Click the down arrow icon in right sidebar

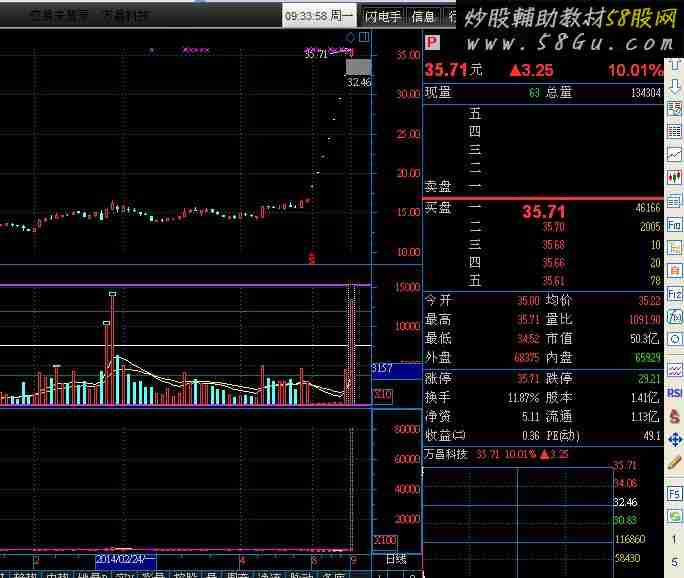pos(675,86)
